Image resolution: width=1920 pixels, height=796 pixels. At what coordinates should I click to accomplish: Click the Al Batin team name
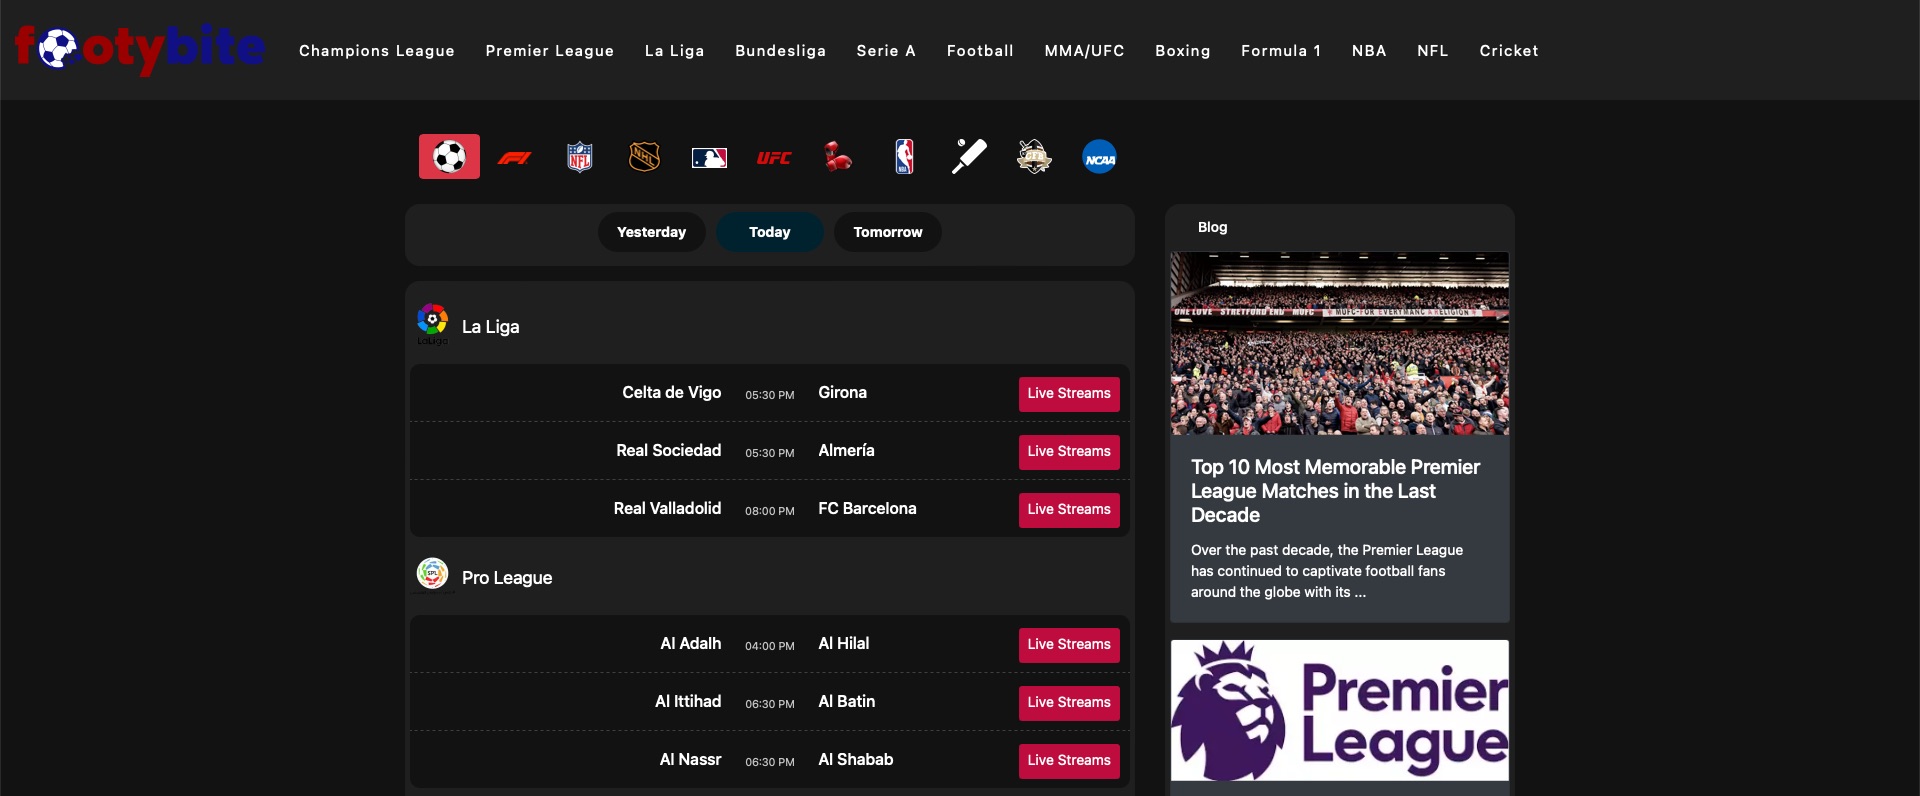(846, 702)
